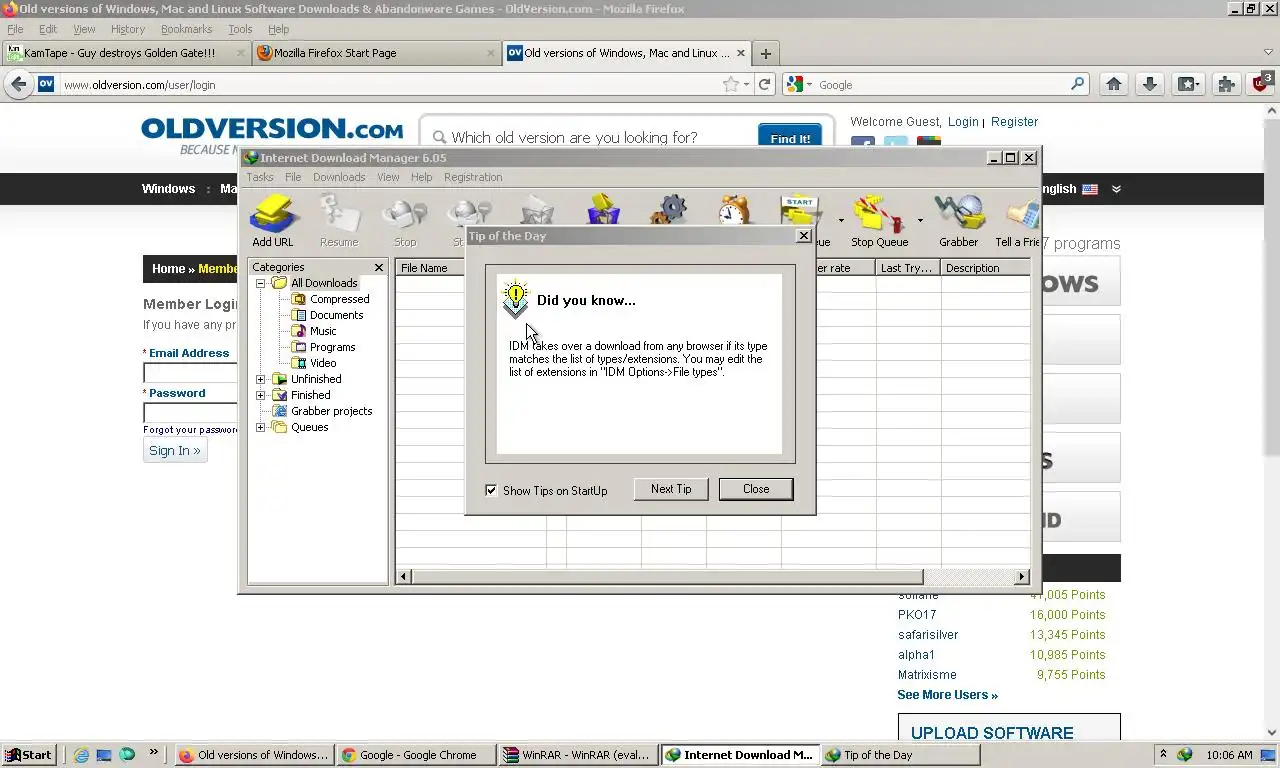
Task: Reload the page in Firefox
Action: pyautogui.click(x=765, y=85)
